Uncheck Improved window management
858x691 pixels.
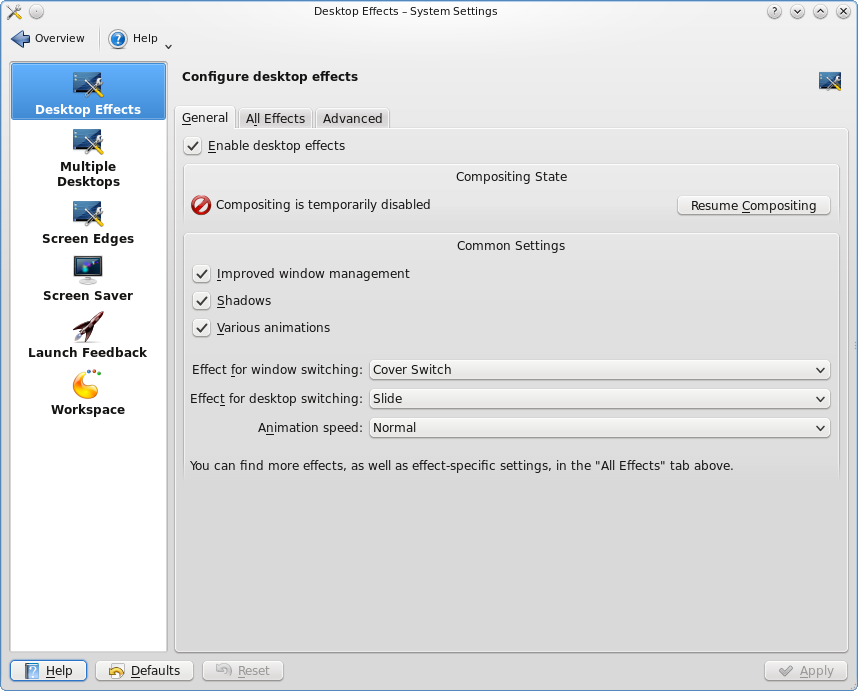(202, 274)
